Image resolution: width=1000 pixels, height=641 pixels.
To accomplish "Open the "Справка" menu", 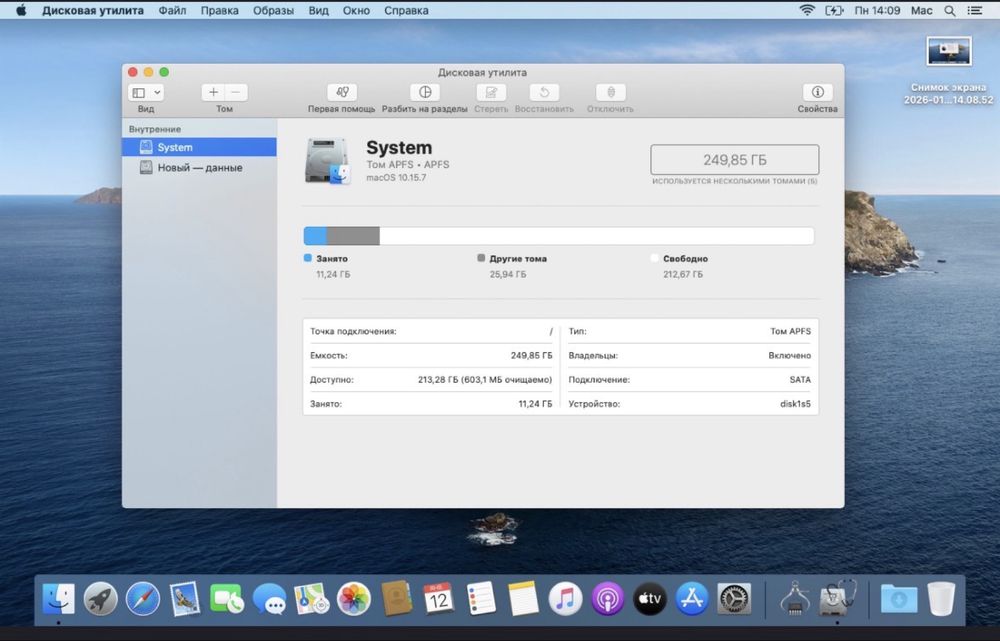I will (406, 10).
